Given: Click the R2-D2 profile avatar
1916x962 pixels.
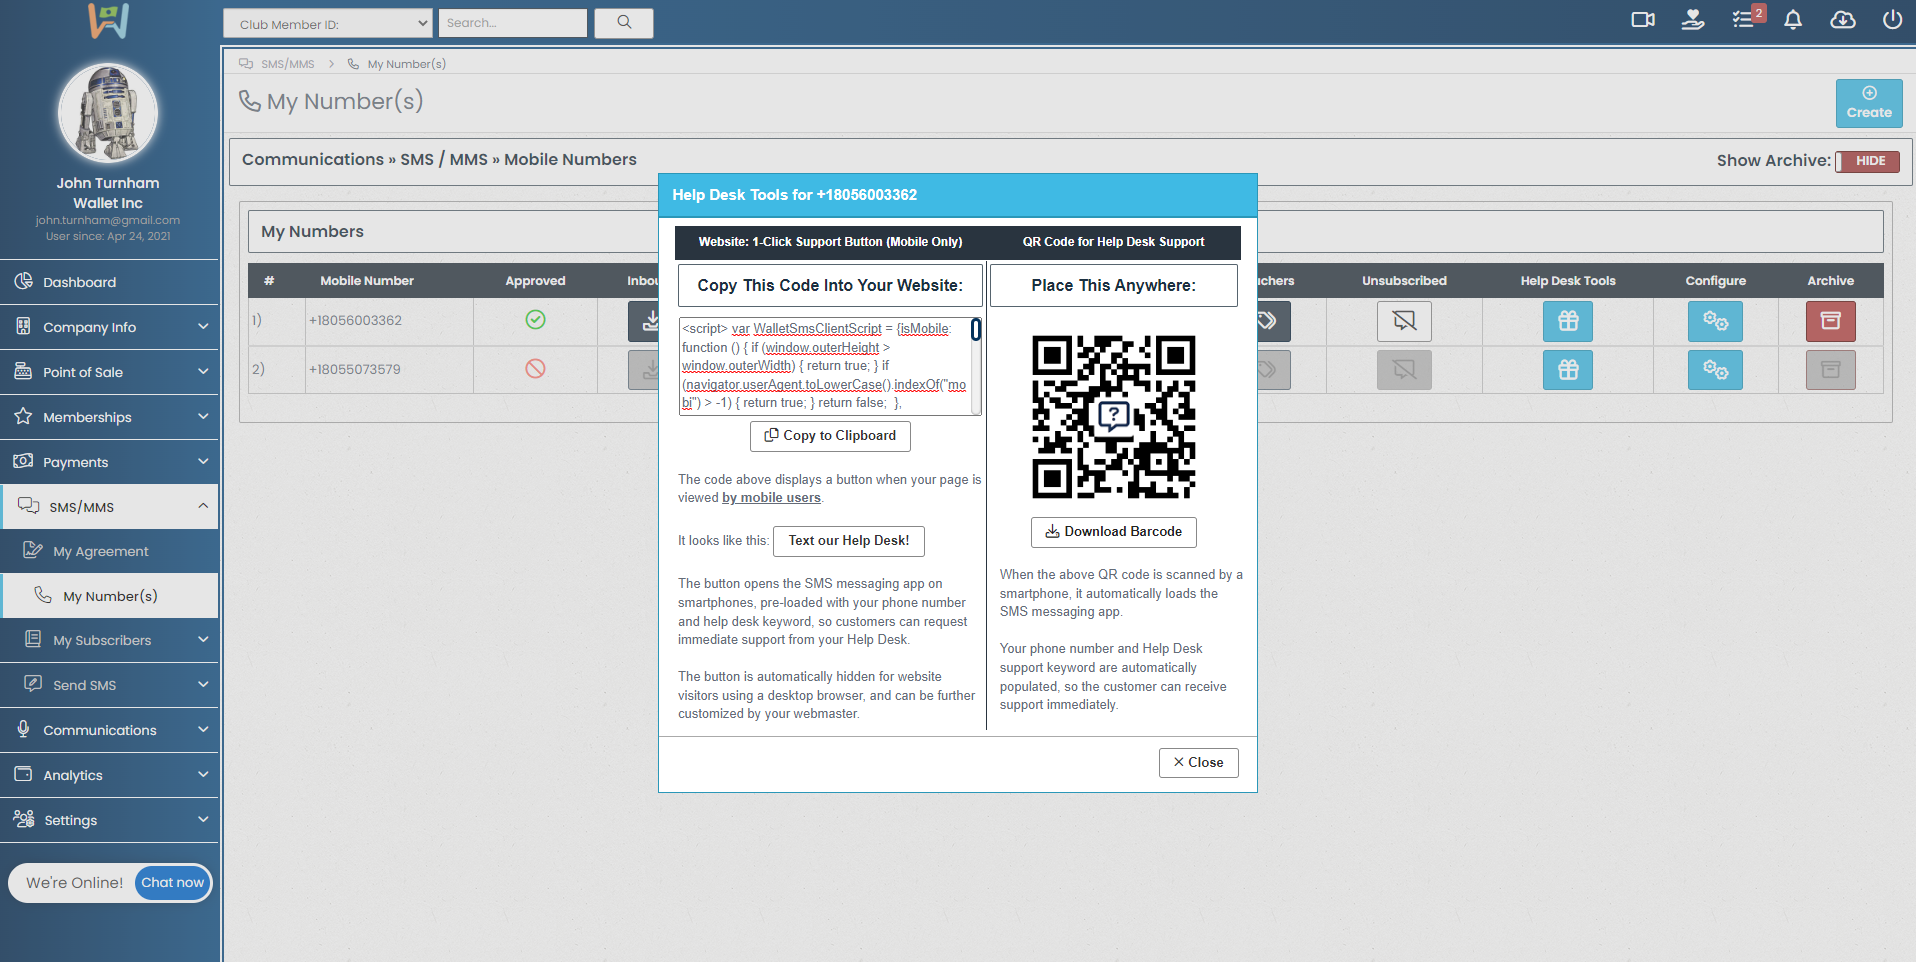Looking at the screenshot, I should point(108,113).
